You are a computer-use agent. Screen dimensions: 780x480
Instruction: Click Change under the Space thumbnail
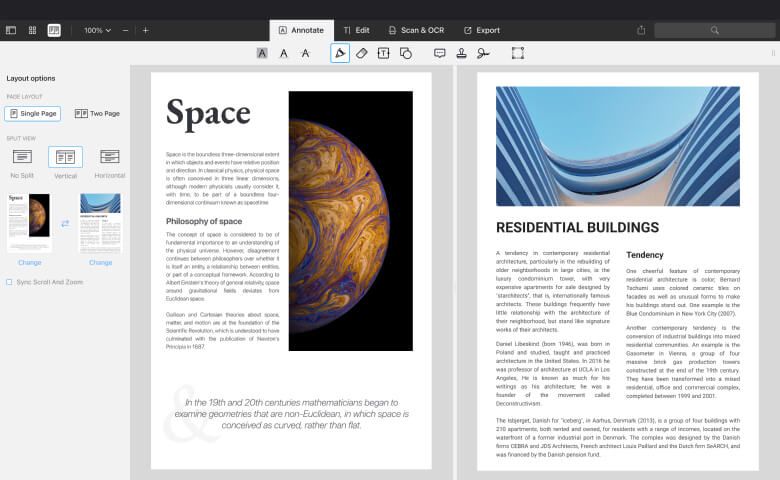[x=29, y=262]
